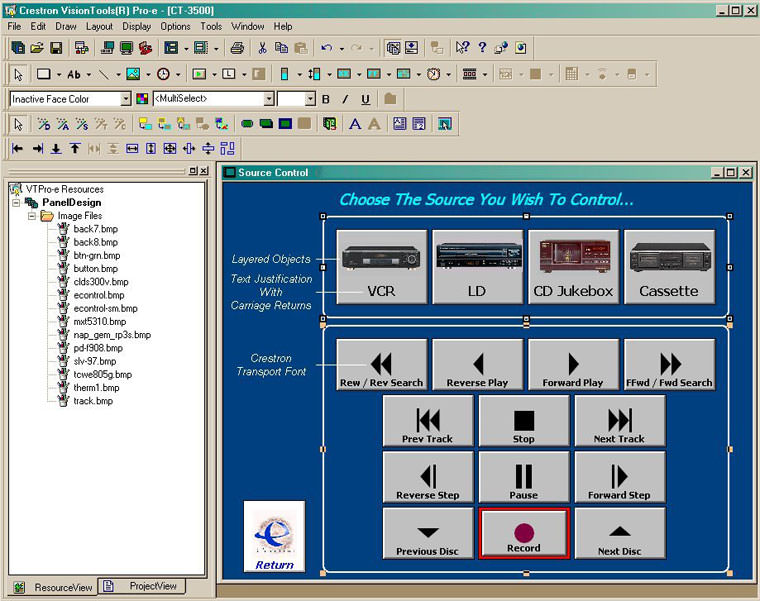The image size is (760, 601).
Task: Align selected objects to left edge
Action: pos(18,148)
